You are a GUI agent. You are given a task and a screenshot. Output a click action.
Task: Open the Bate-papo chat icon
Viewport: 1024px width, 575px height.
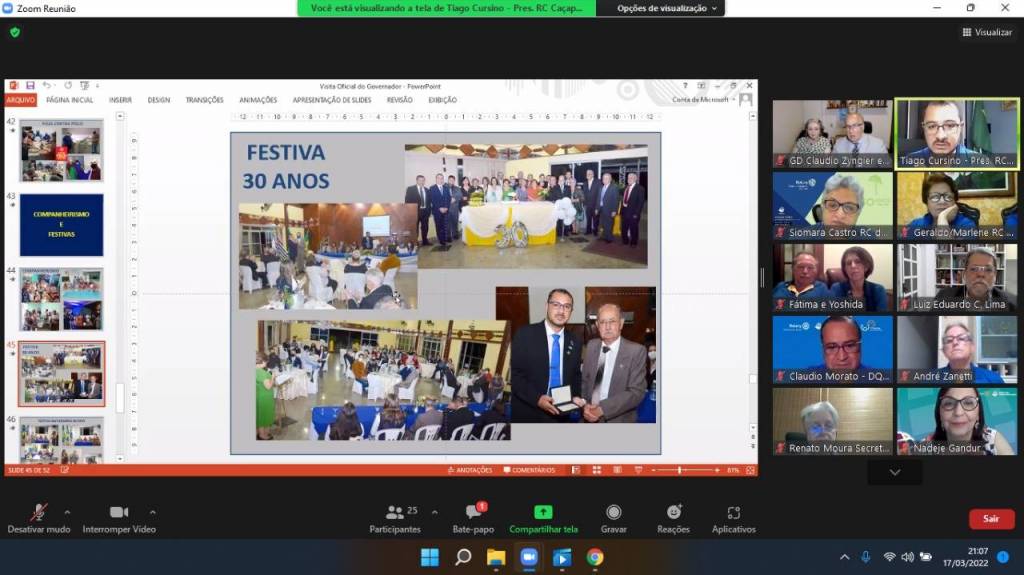(473, 512)
